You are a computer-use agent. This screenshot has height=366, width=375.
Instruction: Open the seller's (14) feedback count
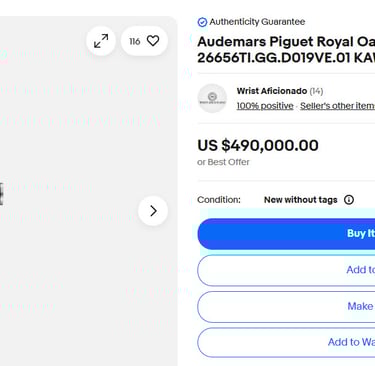pos(316,91)
